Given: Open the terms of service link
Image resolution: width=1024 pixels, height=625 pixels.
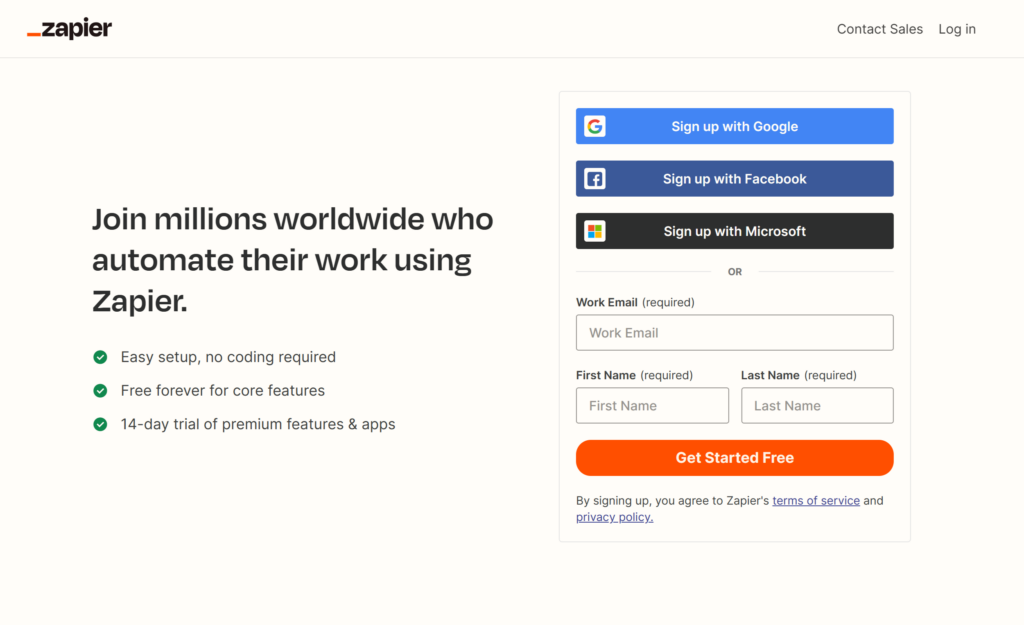Looking at the screenshot, I should [816, 501].
